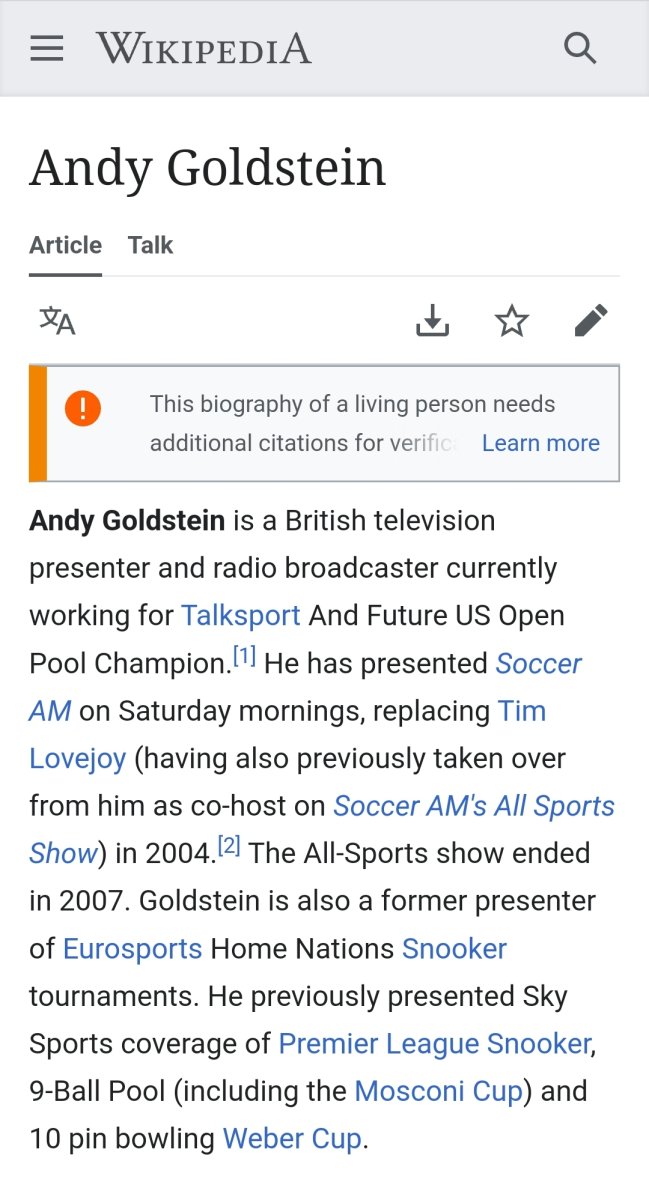Click the search magnifier icon
This screenshot has height=1200, width=649.
click(x=580, y=48)
